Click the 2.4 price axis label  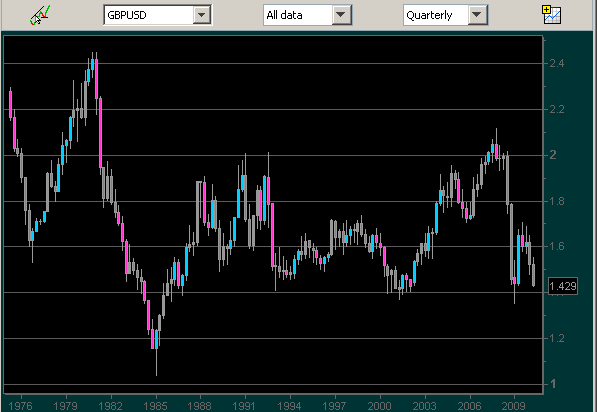557,63
